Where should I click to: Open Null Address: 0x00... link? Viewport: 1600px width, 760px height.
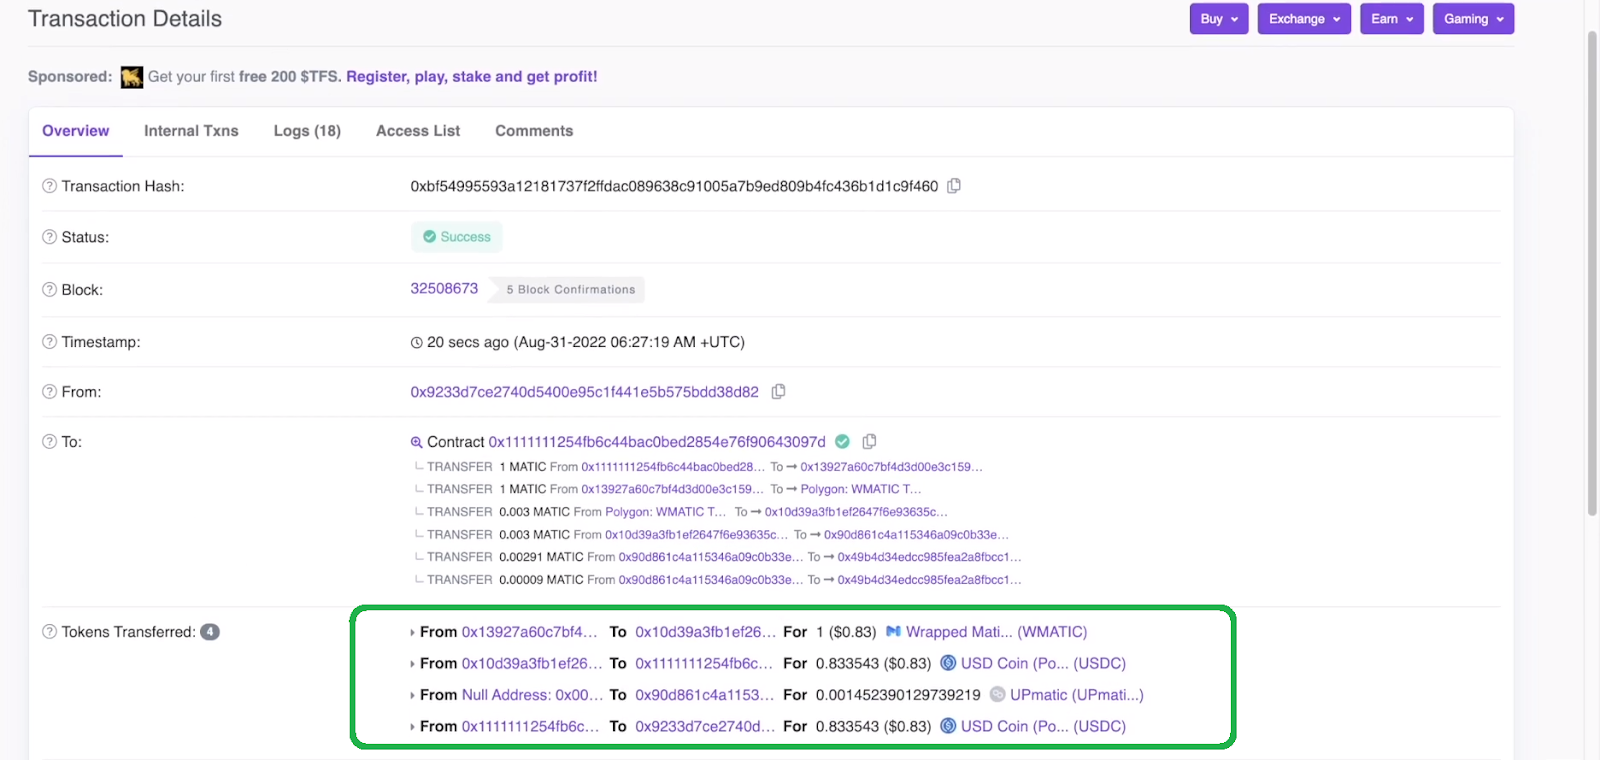click(533, 695)
